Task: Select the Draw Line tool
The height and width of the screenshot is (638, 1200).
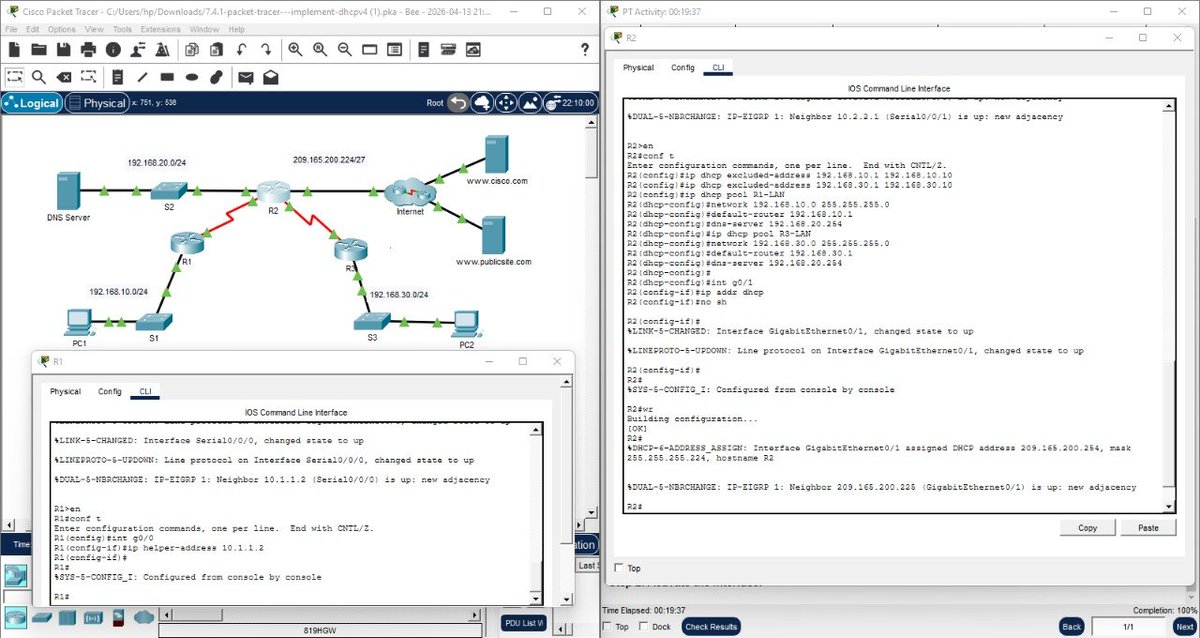Action: [x=142, y=76]
